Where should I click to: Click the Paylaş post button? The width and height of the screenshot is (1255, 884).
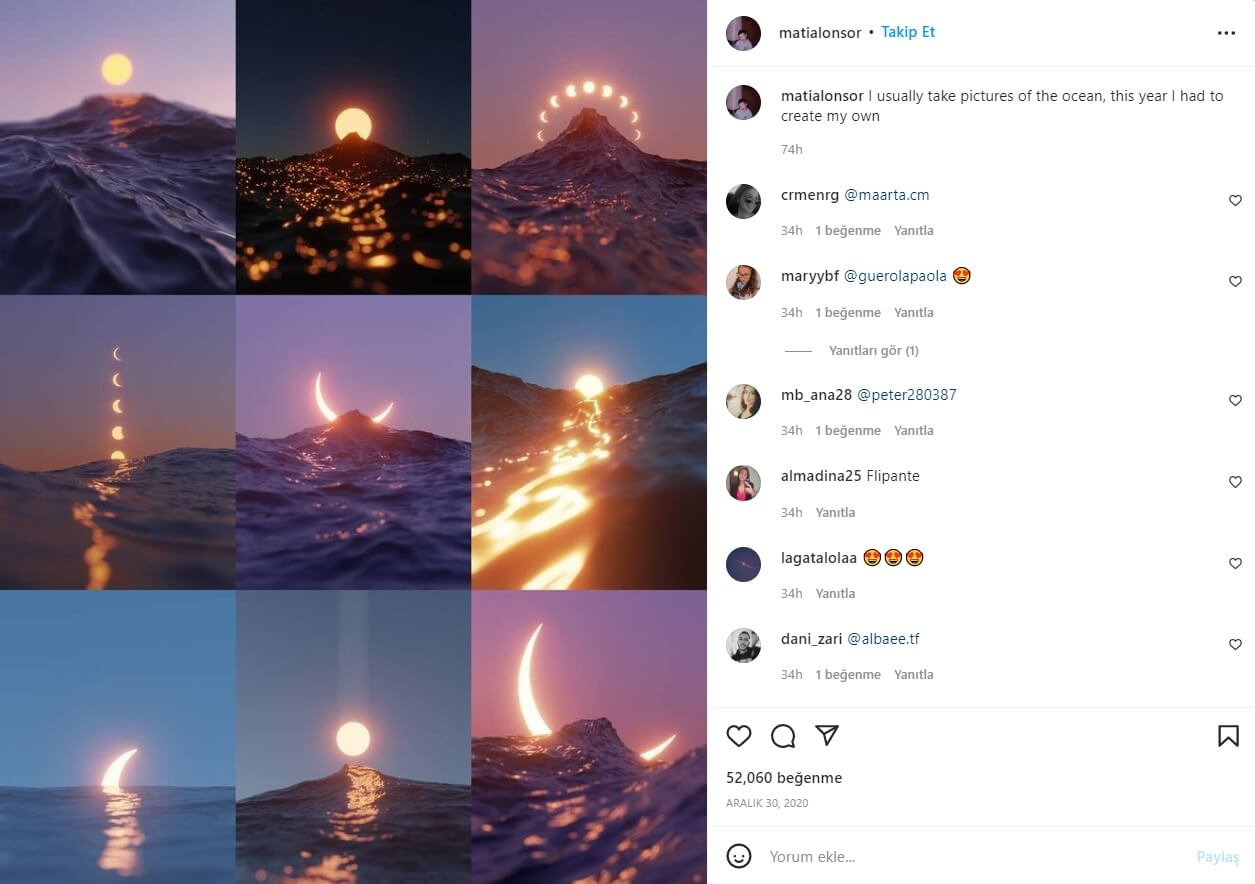pos(1217,857)
